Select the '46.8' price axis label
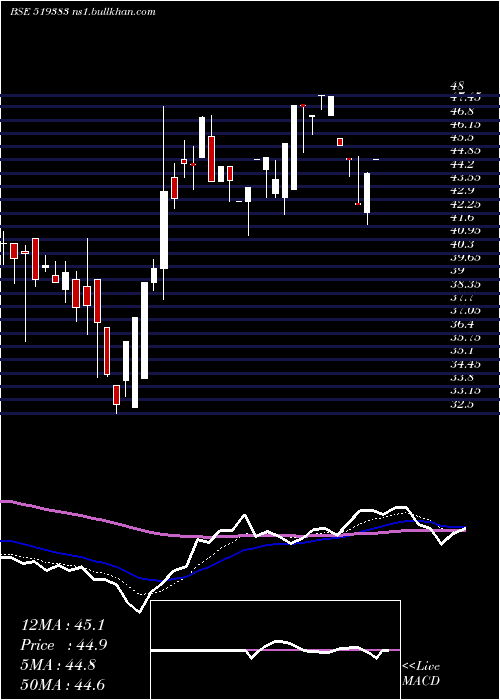 coord(462,111)
